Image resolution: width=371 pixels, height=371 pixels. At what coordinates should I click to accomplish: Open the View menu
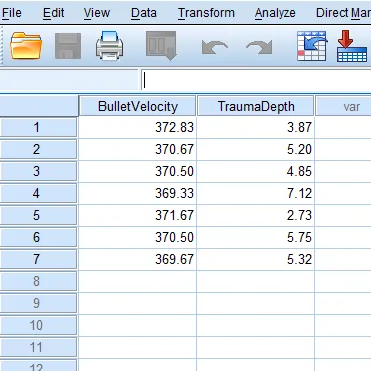point(97,13)
